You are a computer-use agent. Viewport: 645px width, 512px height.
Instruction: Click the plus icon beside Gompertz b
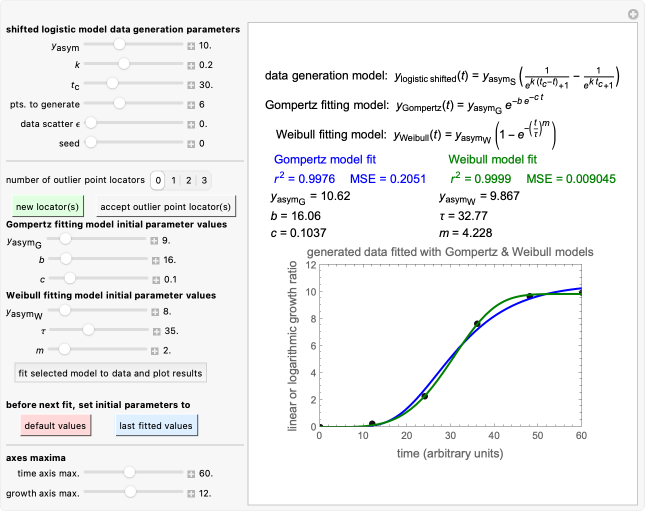click(156, 259)
